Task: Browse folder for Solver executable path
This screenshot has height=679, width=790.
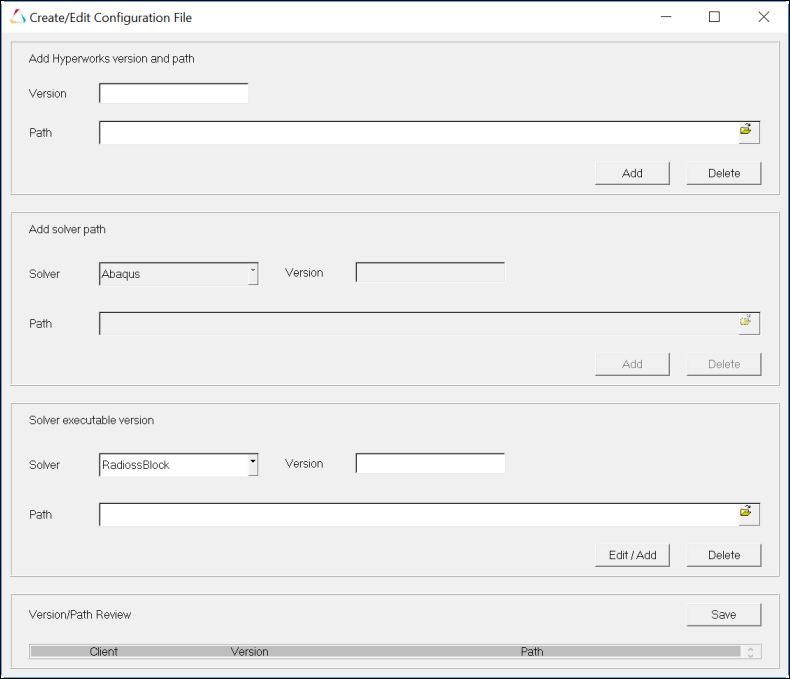Action: pos(749,514)
